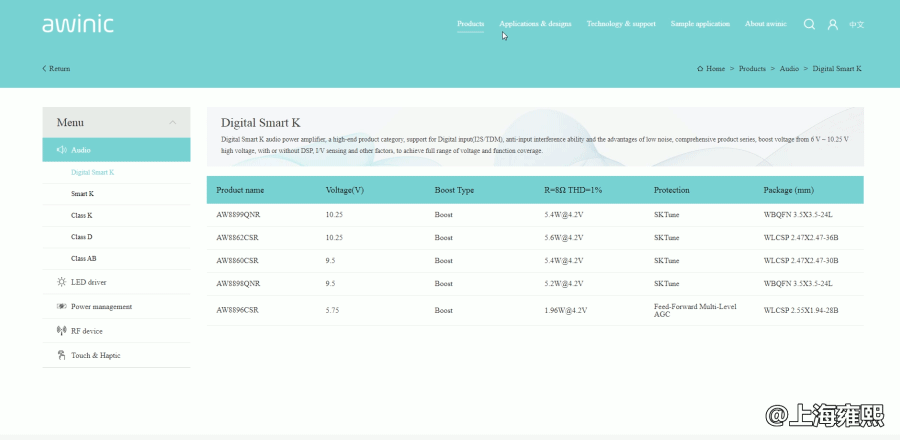The width and height of the screenshot is (900, 440).
Task: Click Boost in AW8896CSR row
Action: (443, 310)
